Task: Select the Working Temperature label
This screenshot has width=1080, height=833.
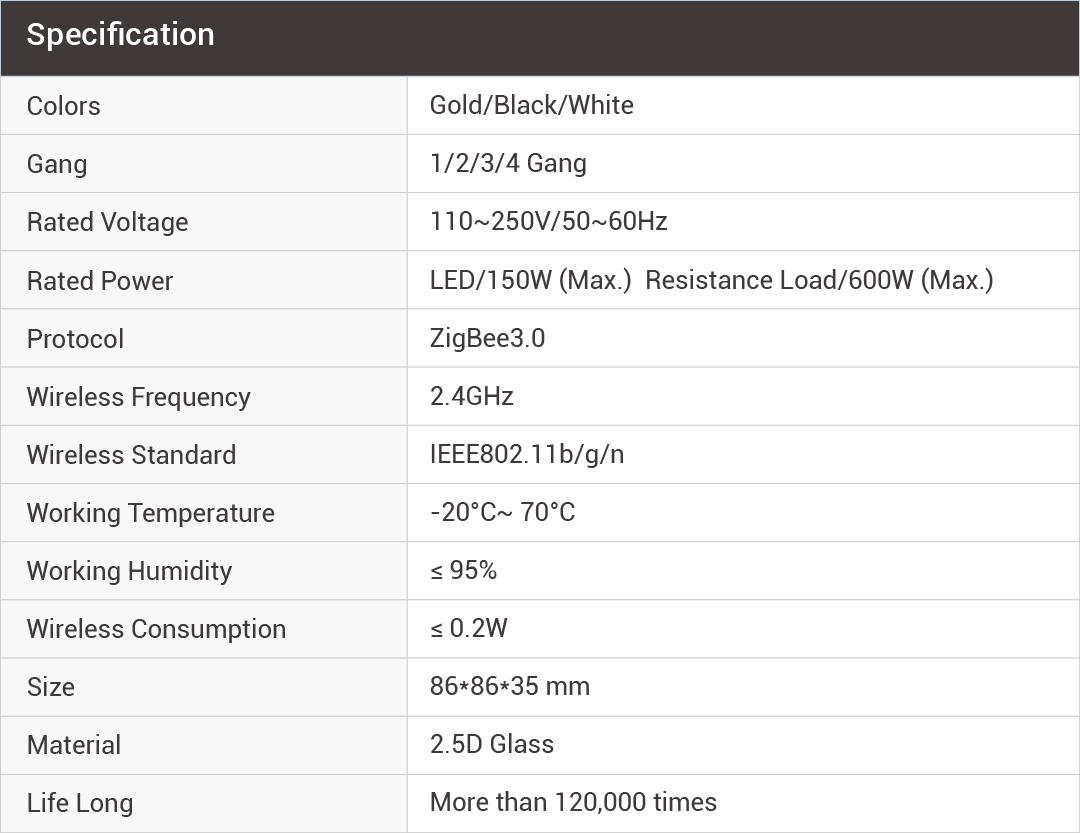Action: pyautogui.click(x=150, y=513)
